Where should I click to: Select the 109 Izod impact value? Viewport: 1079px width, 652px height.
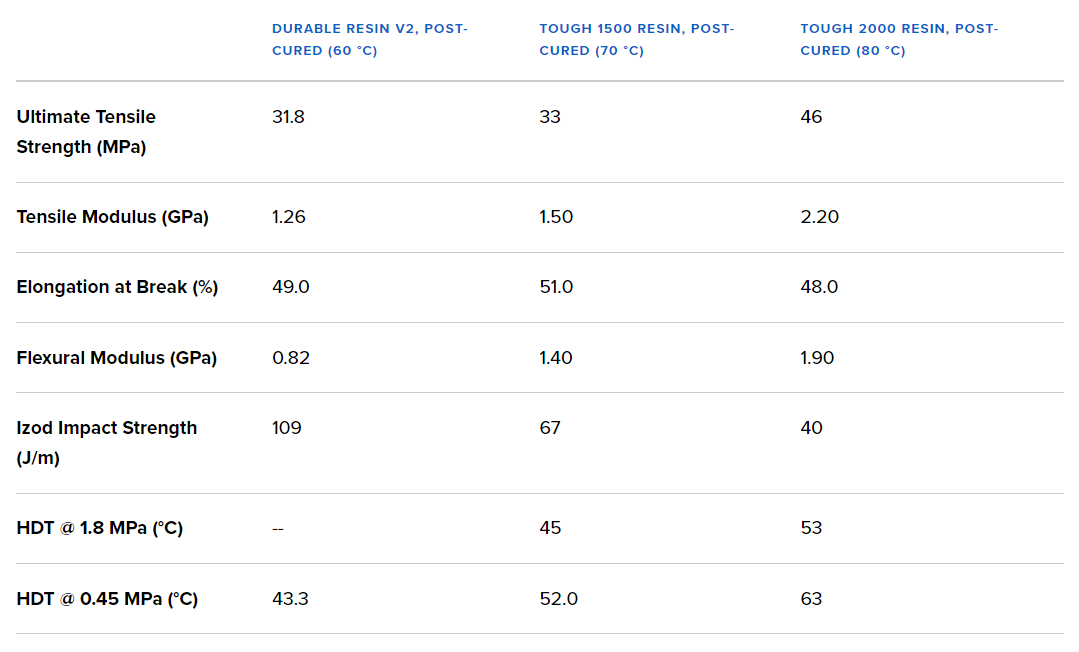[x=286, y=428]
